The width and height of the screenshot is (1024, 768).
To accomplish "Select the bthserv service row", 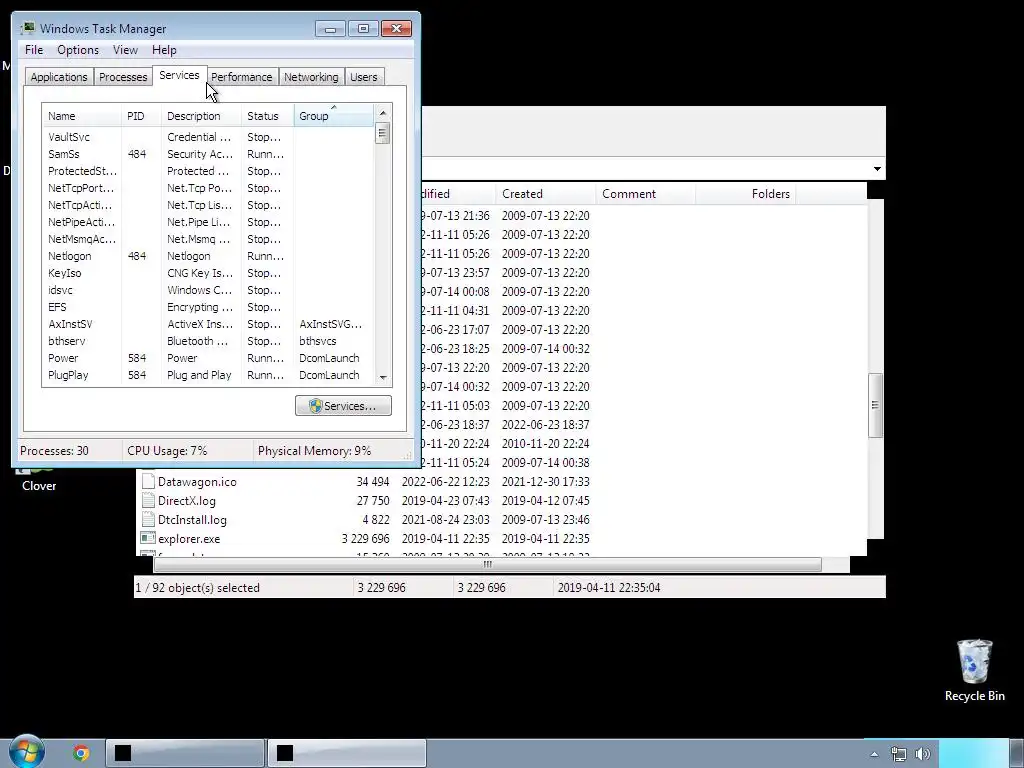I will pos(208,341).
